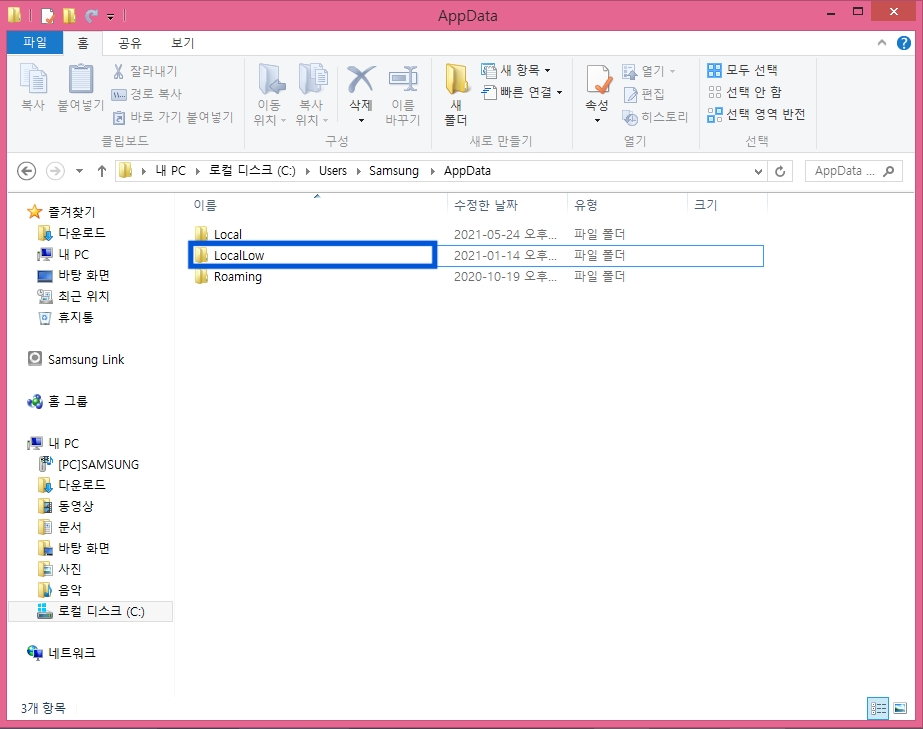
Task: Click 경로 복사 (Copy path)
Action: pyautogui.click(x=147, y=94)
